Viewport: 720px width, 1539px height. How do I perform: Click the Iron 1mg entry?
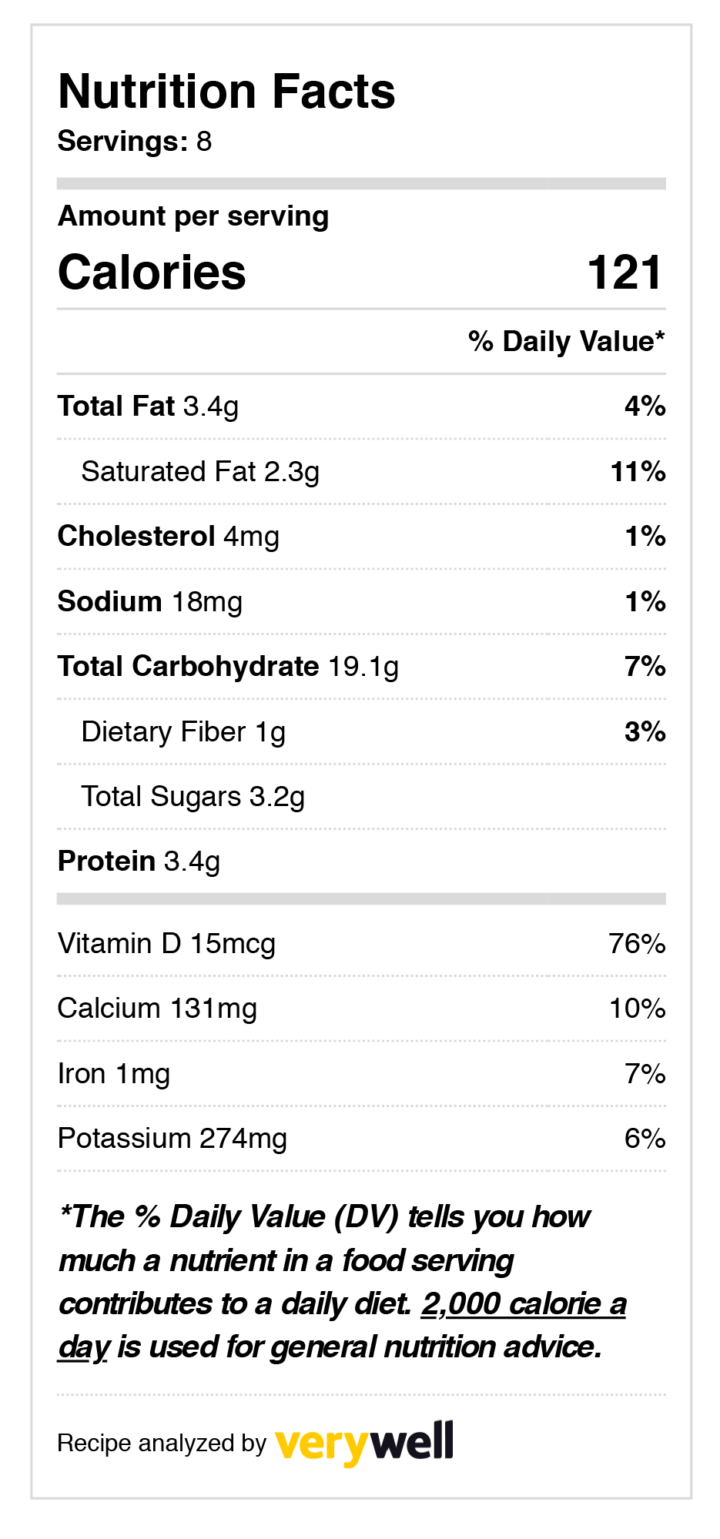(114, 1074)
